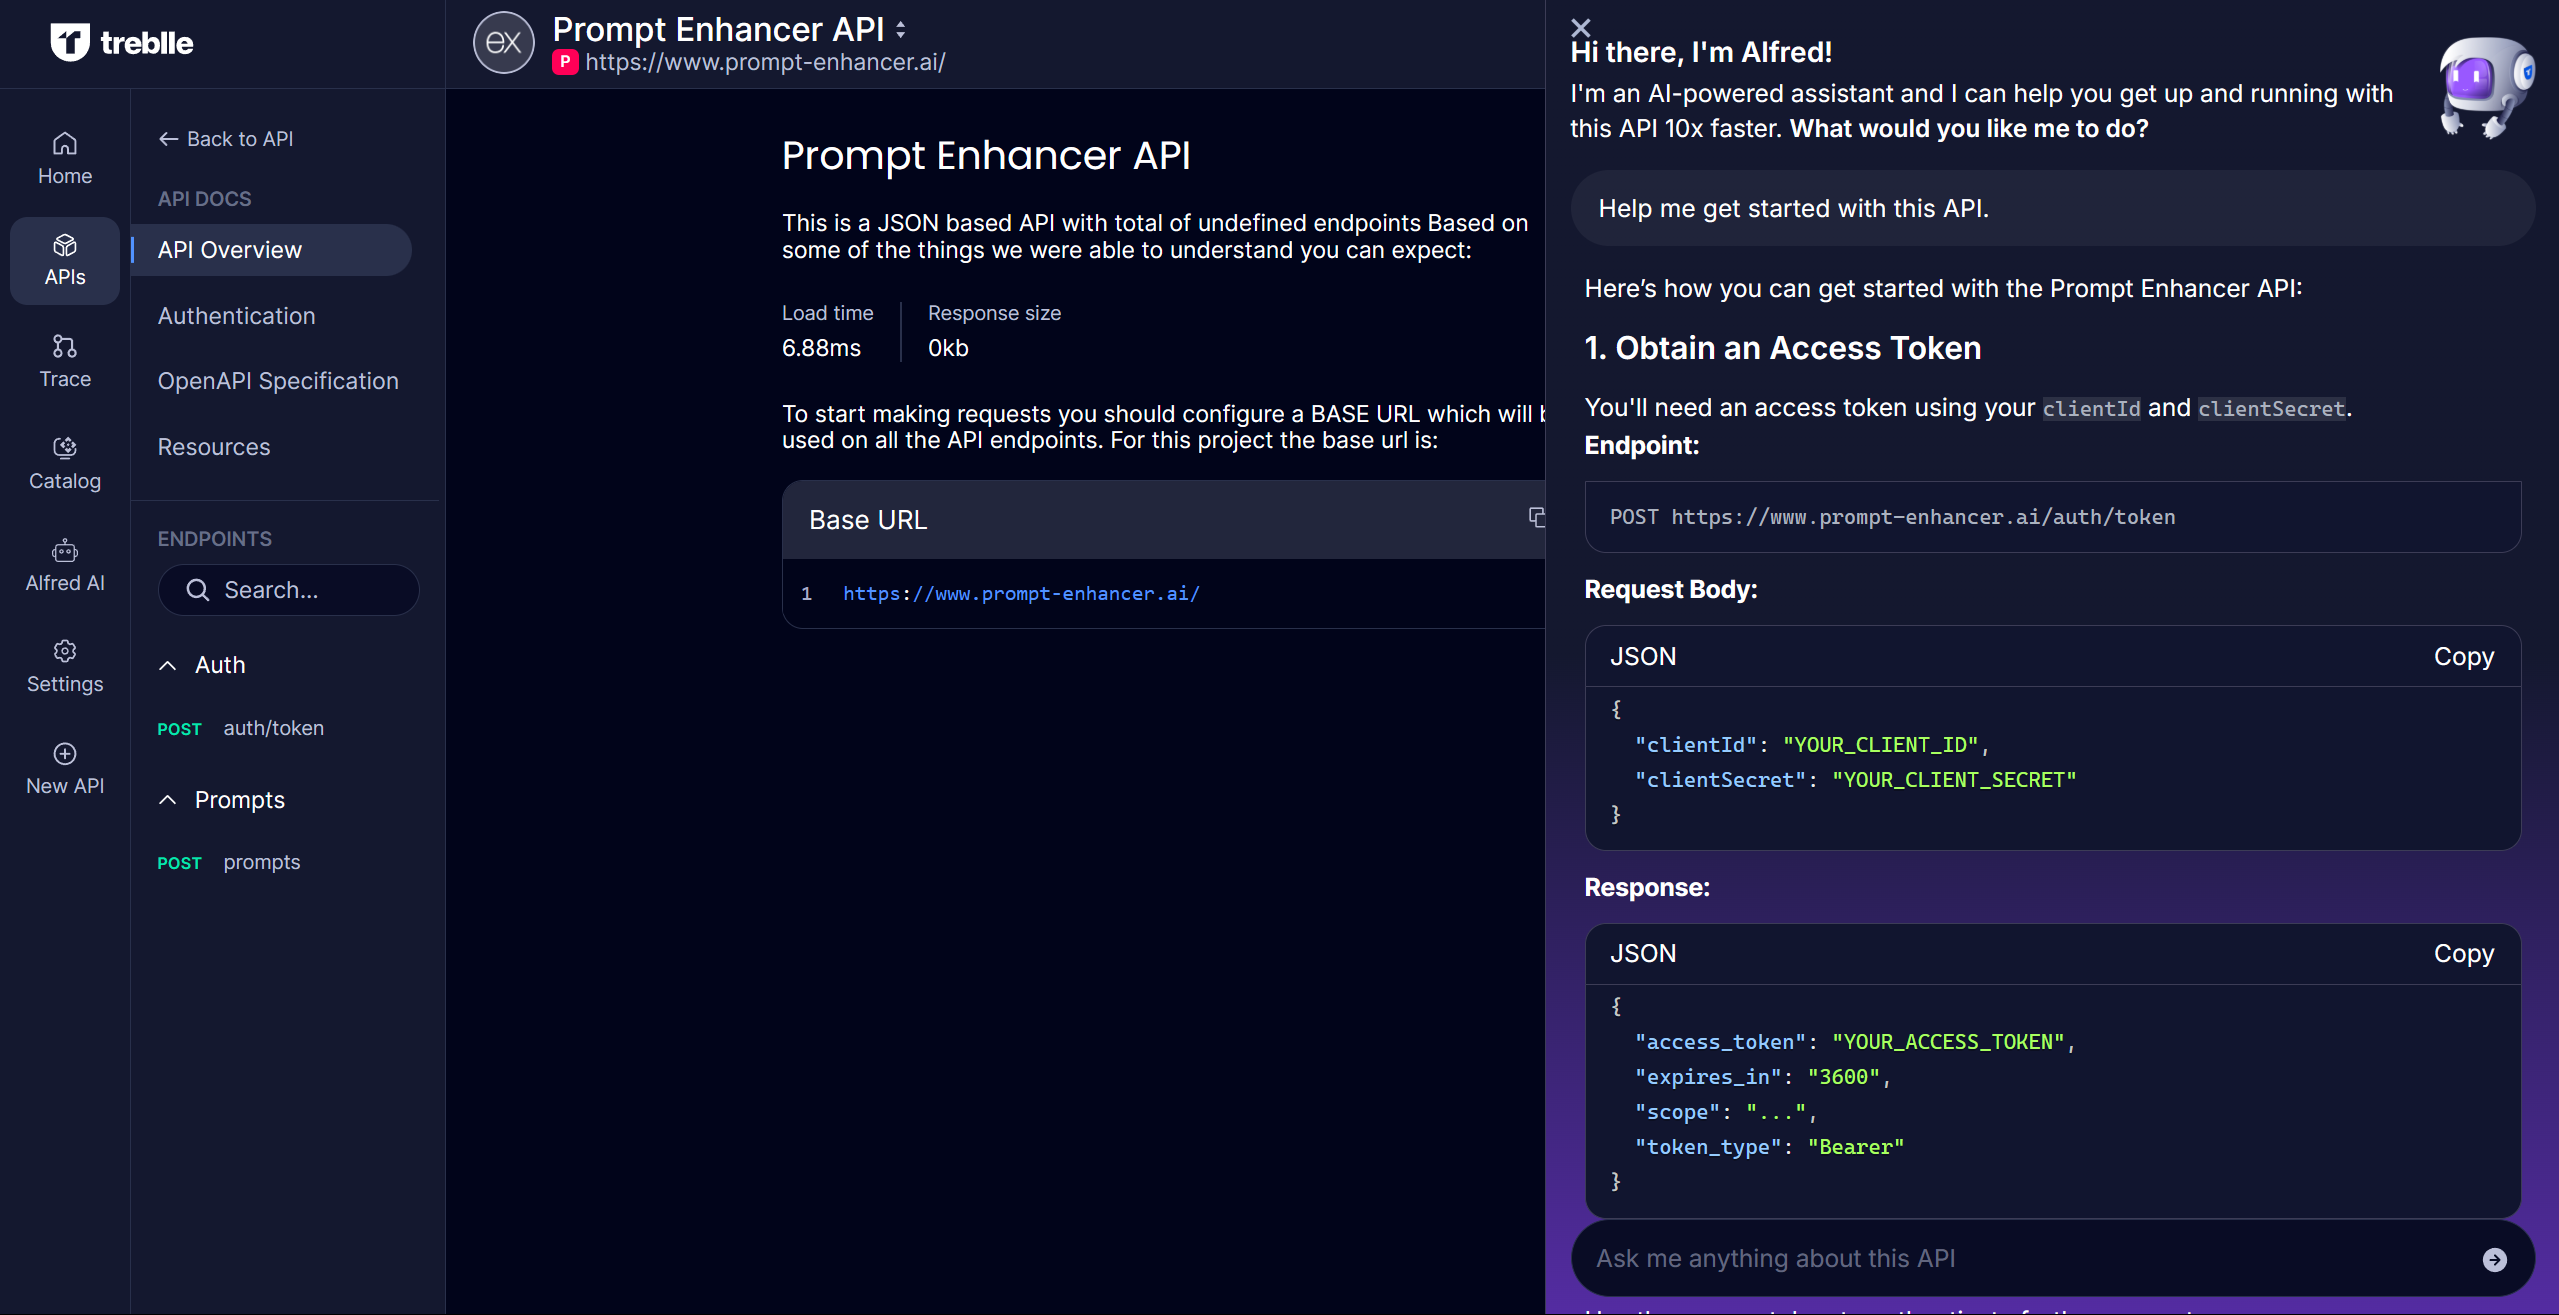Click the Prompt Enhancer API avatar icon
Image resolution: width=2559 pixels, height=1315 pixels.
(x=503, y=43)
